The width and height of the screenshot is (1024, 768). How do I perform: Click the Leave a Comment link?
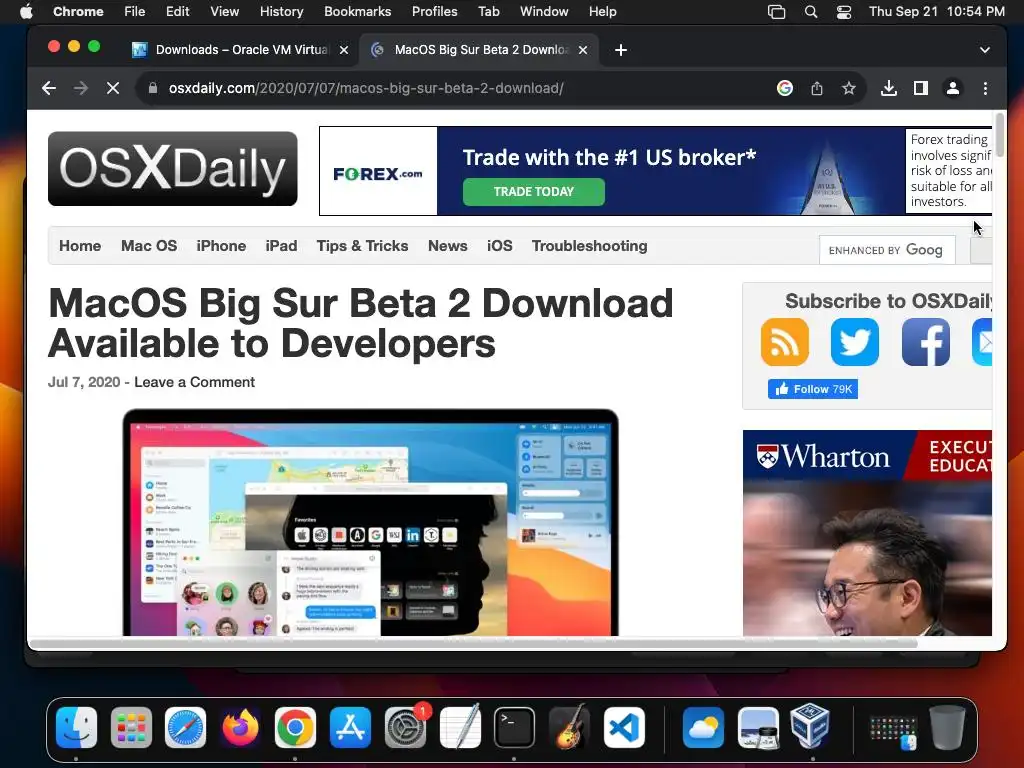(194, 382)
